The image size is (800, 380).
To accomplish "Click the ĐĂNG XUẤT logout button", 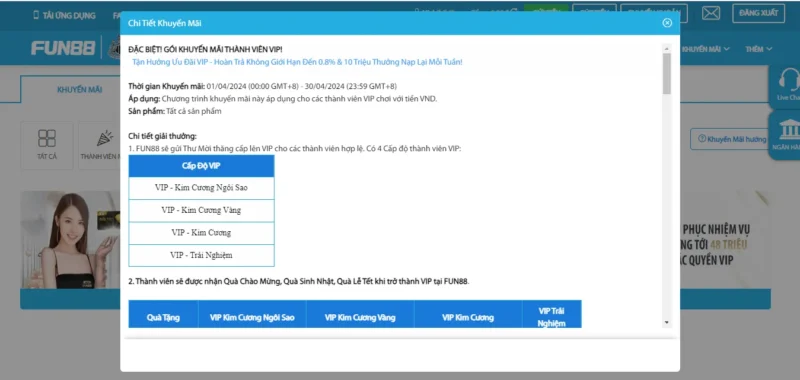I will [759, 13].
